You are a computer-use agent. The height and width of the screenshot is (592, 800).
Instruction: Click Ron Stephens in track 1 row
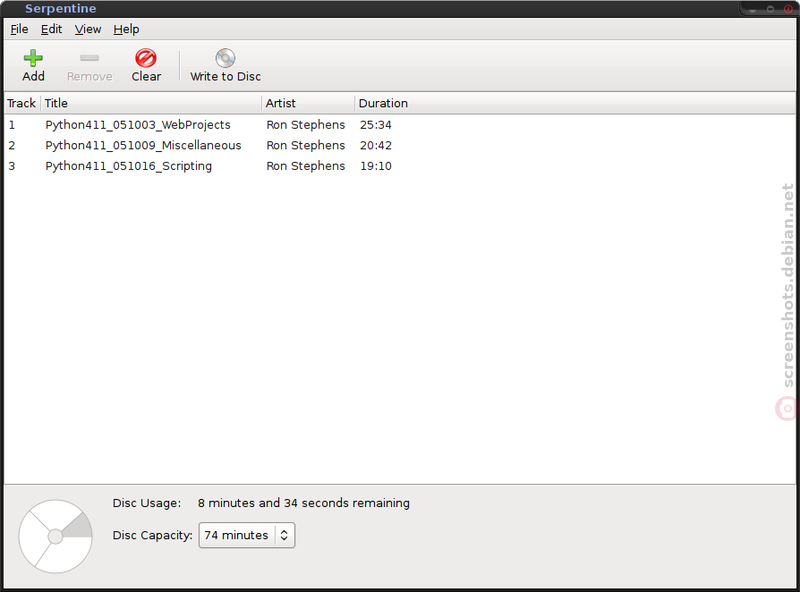(306, 125)
